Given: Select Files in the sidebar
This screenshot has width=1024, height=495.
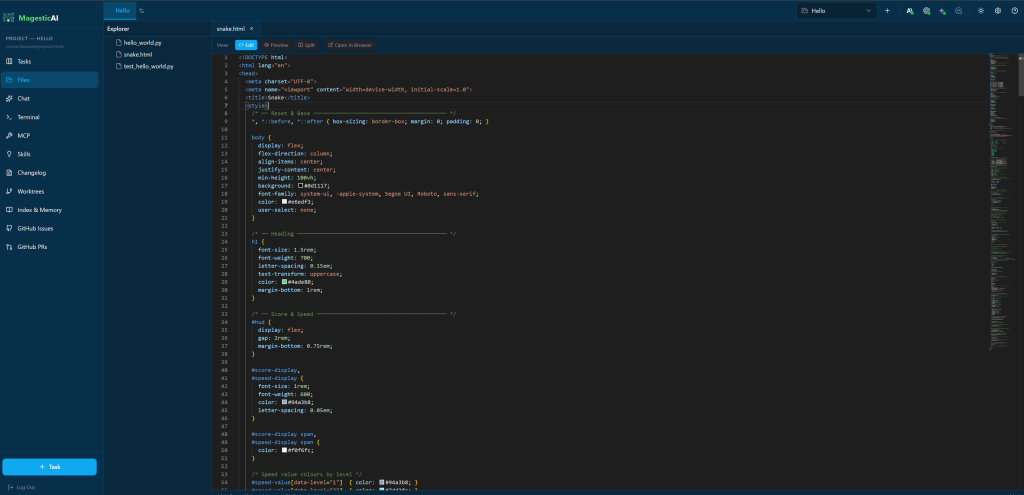Looking at the screenshot, I should 49,80.
